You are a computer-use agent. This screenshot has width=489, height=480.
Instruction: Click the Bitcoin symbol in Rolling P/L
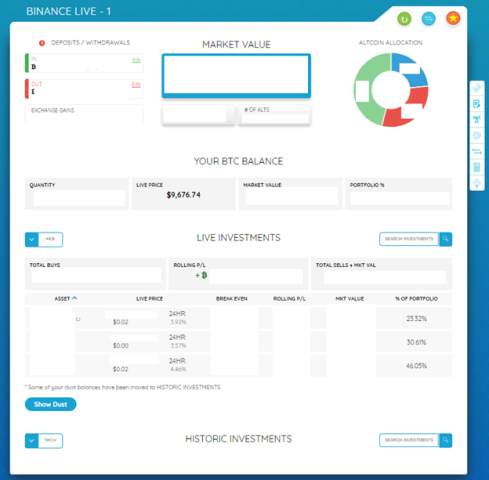(x=204, y=275)
